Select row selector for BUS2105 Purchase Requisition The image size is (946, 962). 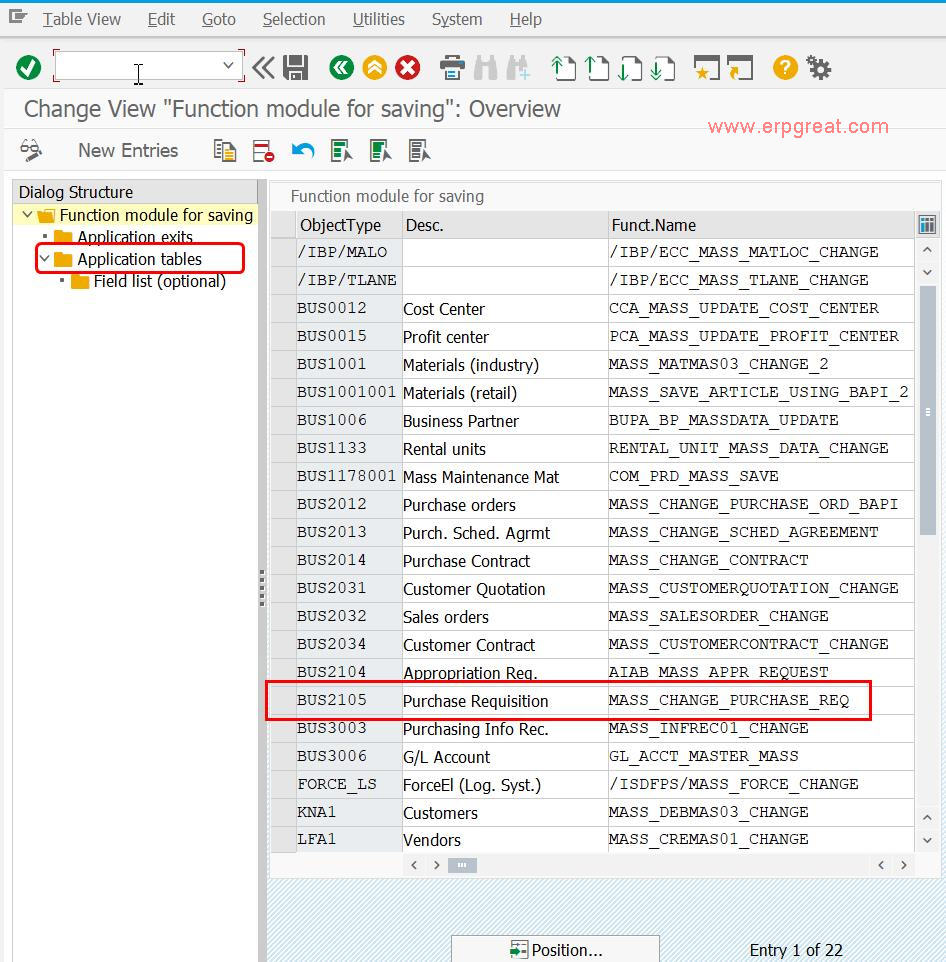point(283,700)
